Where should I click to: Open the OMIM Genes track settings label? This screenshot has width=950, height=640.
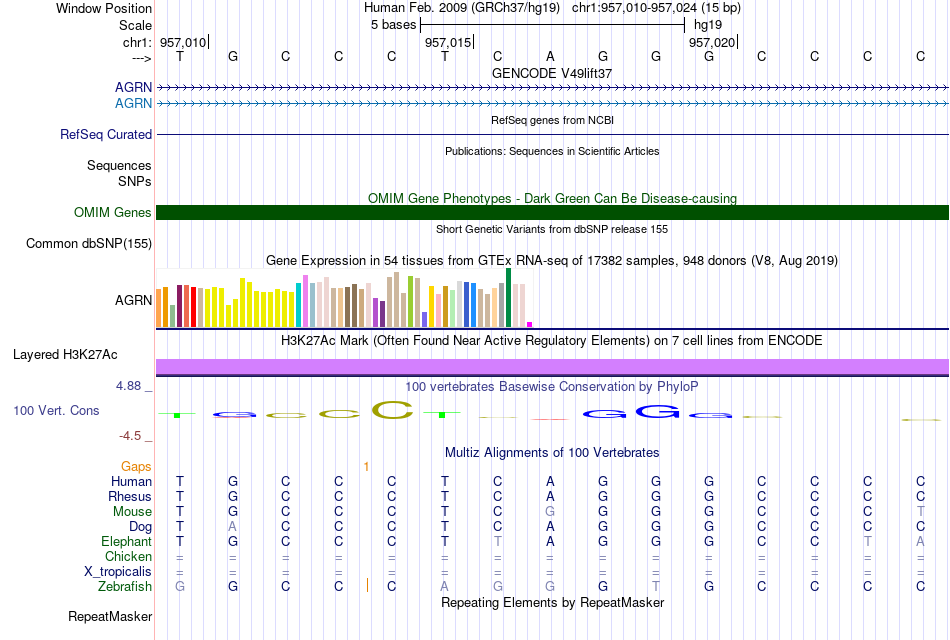113,213
